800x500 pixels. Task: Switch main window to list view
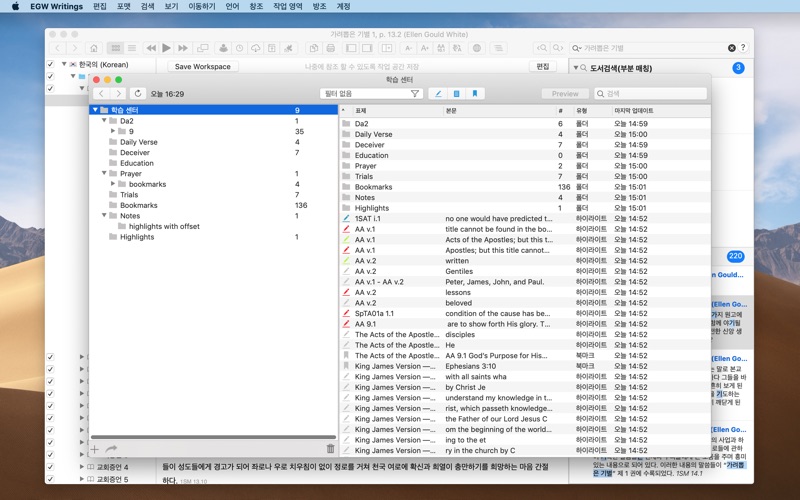click(x=132, y=48)
